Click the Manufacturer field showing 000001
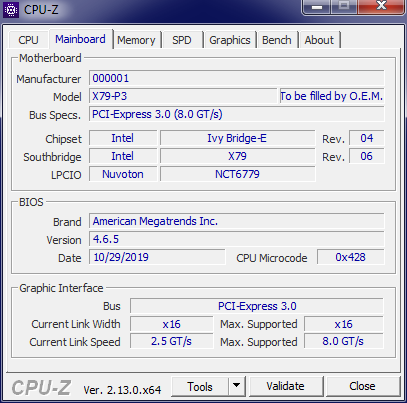Screen dimensions: 407x403 coord(237,78)
